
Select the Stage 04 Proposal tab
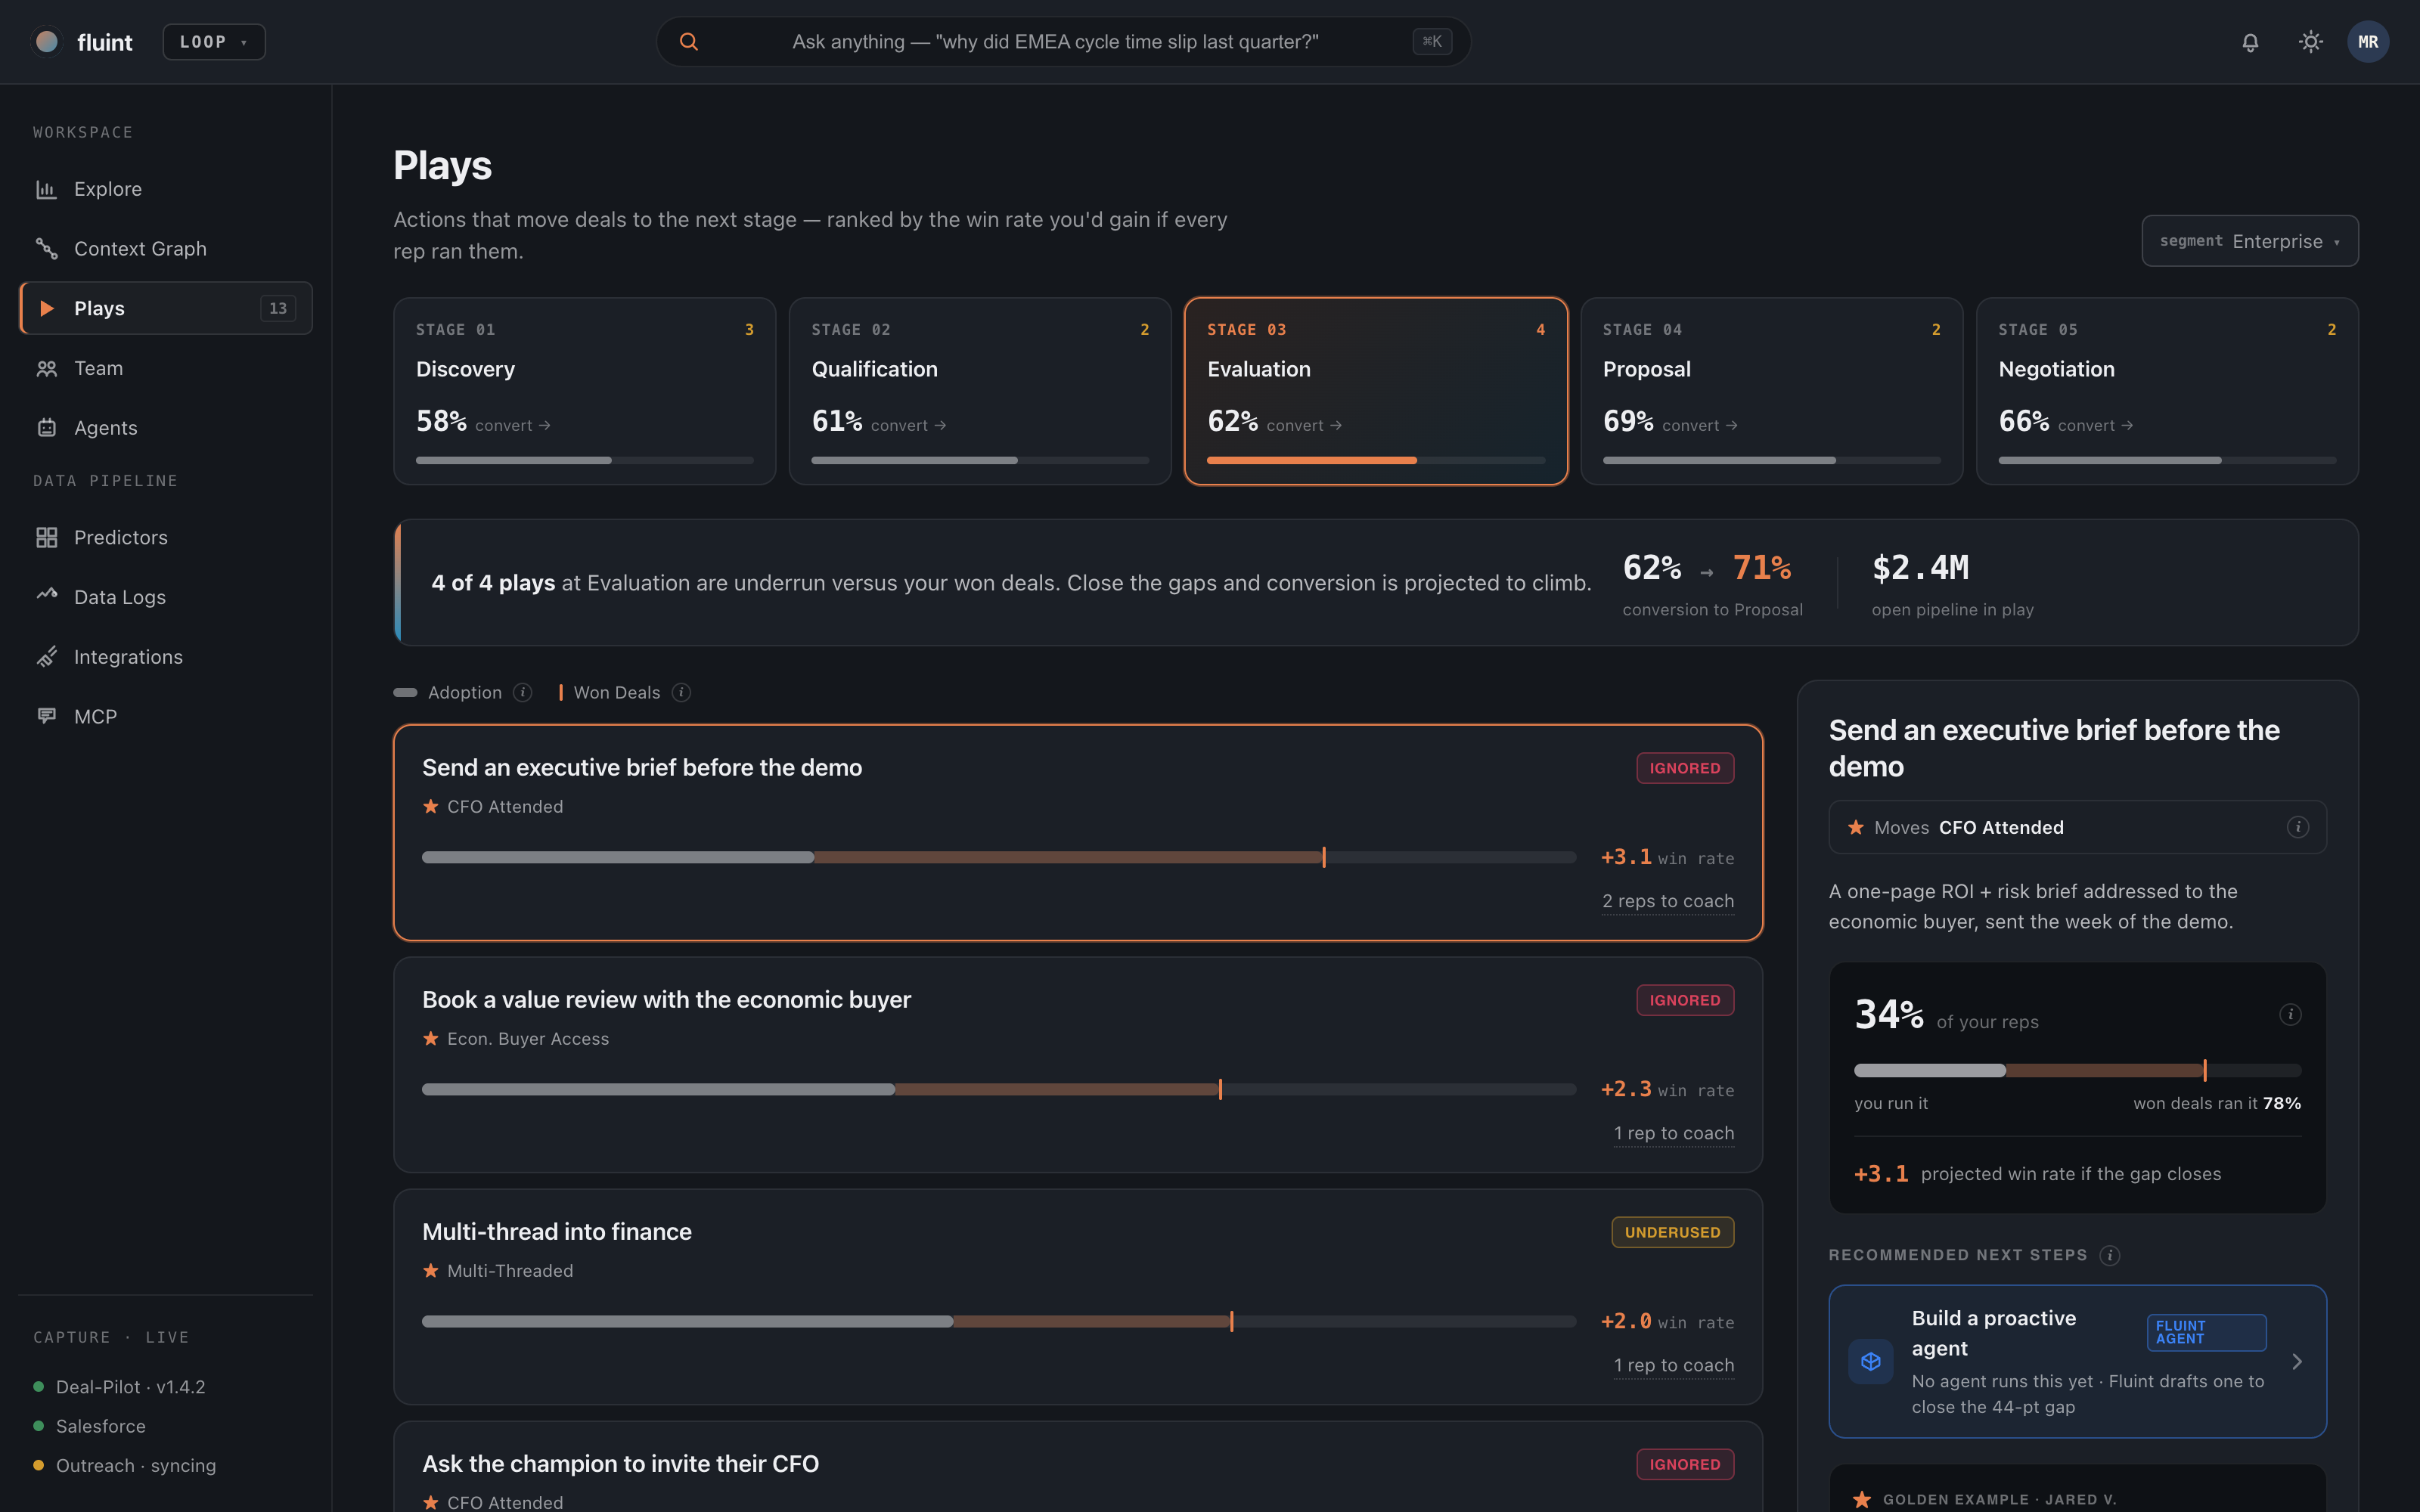click(x=1771, y=391)
